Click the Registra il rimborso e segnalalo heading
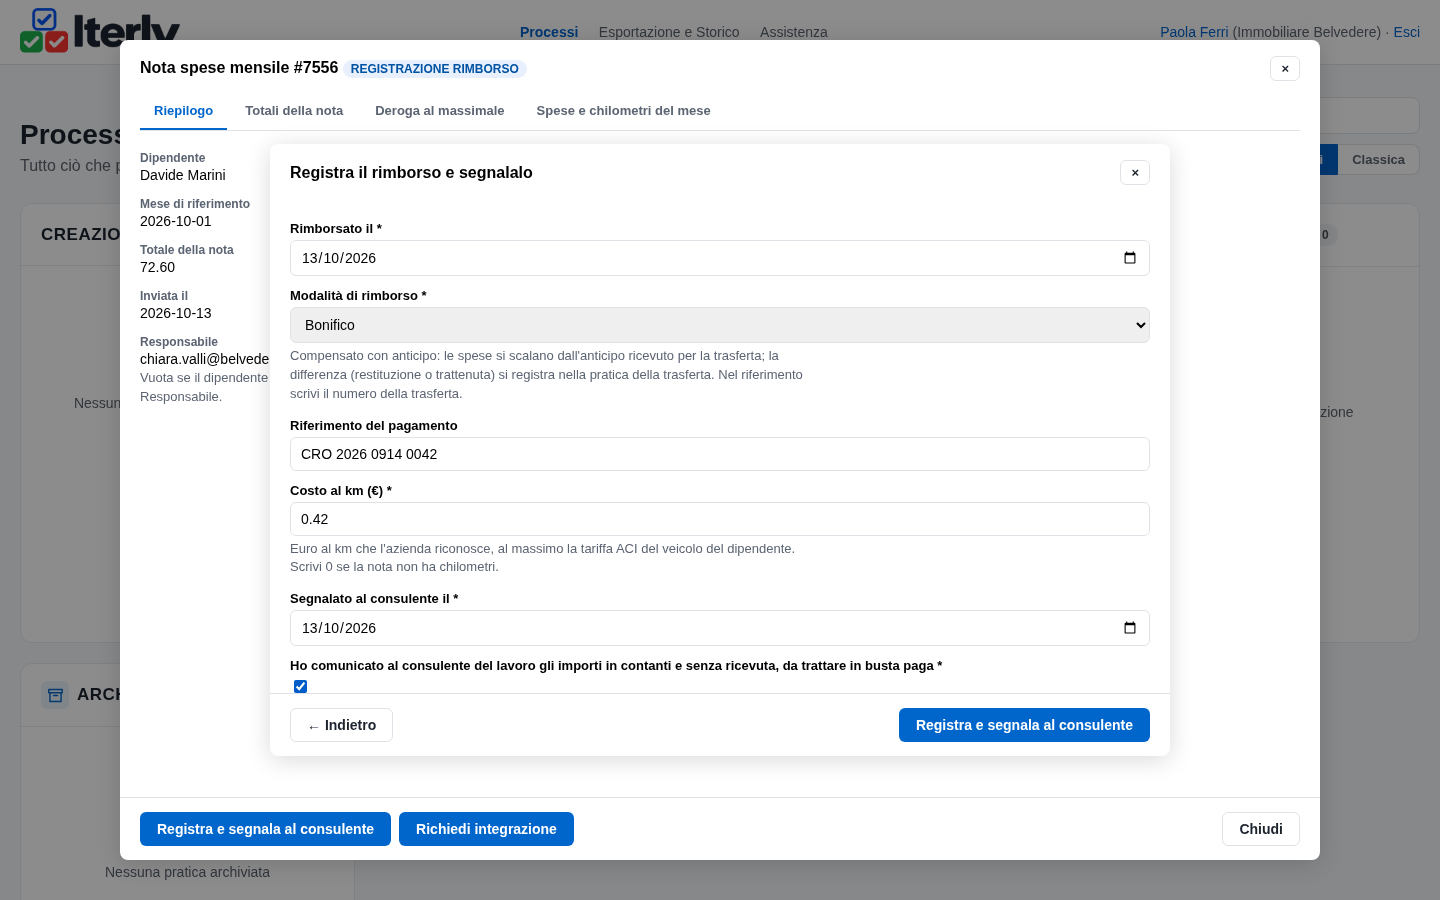The image size is (1440, 900). pyautogui.click(x=411, y=173)
